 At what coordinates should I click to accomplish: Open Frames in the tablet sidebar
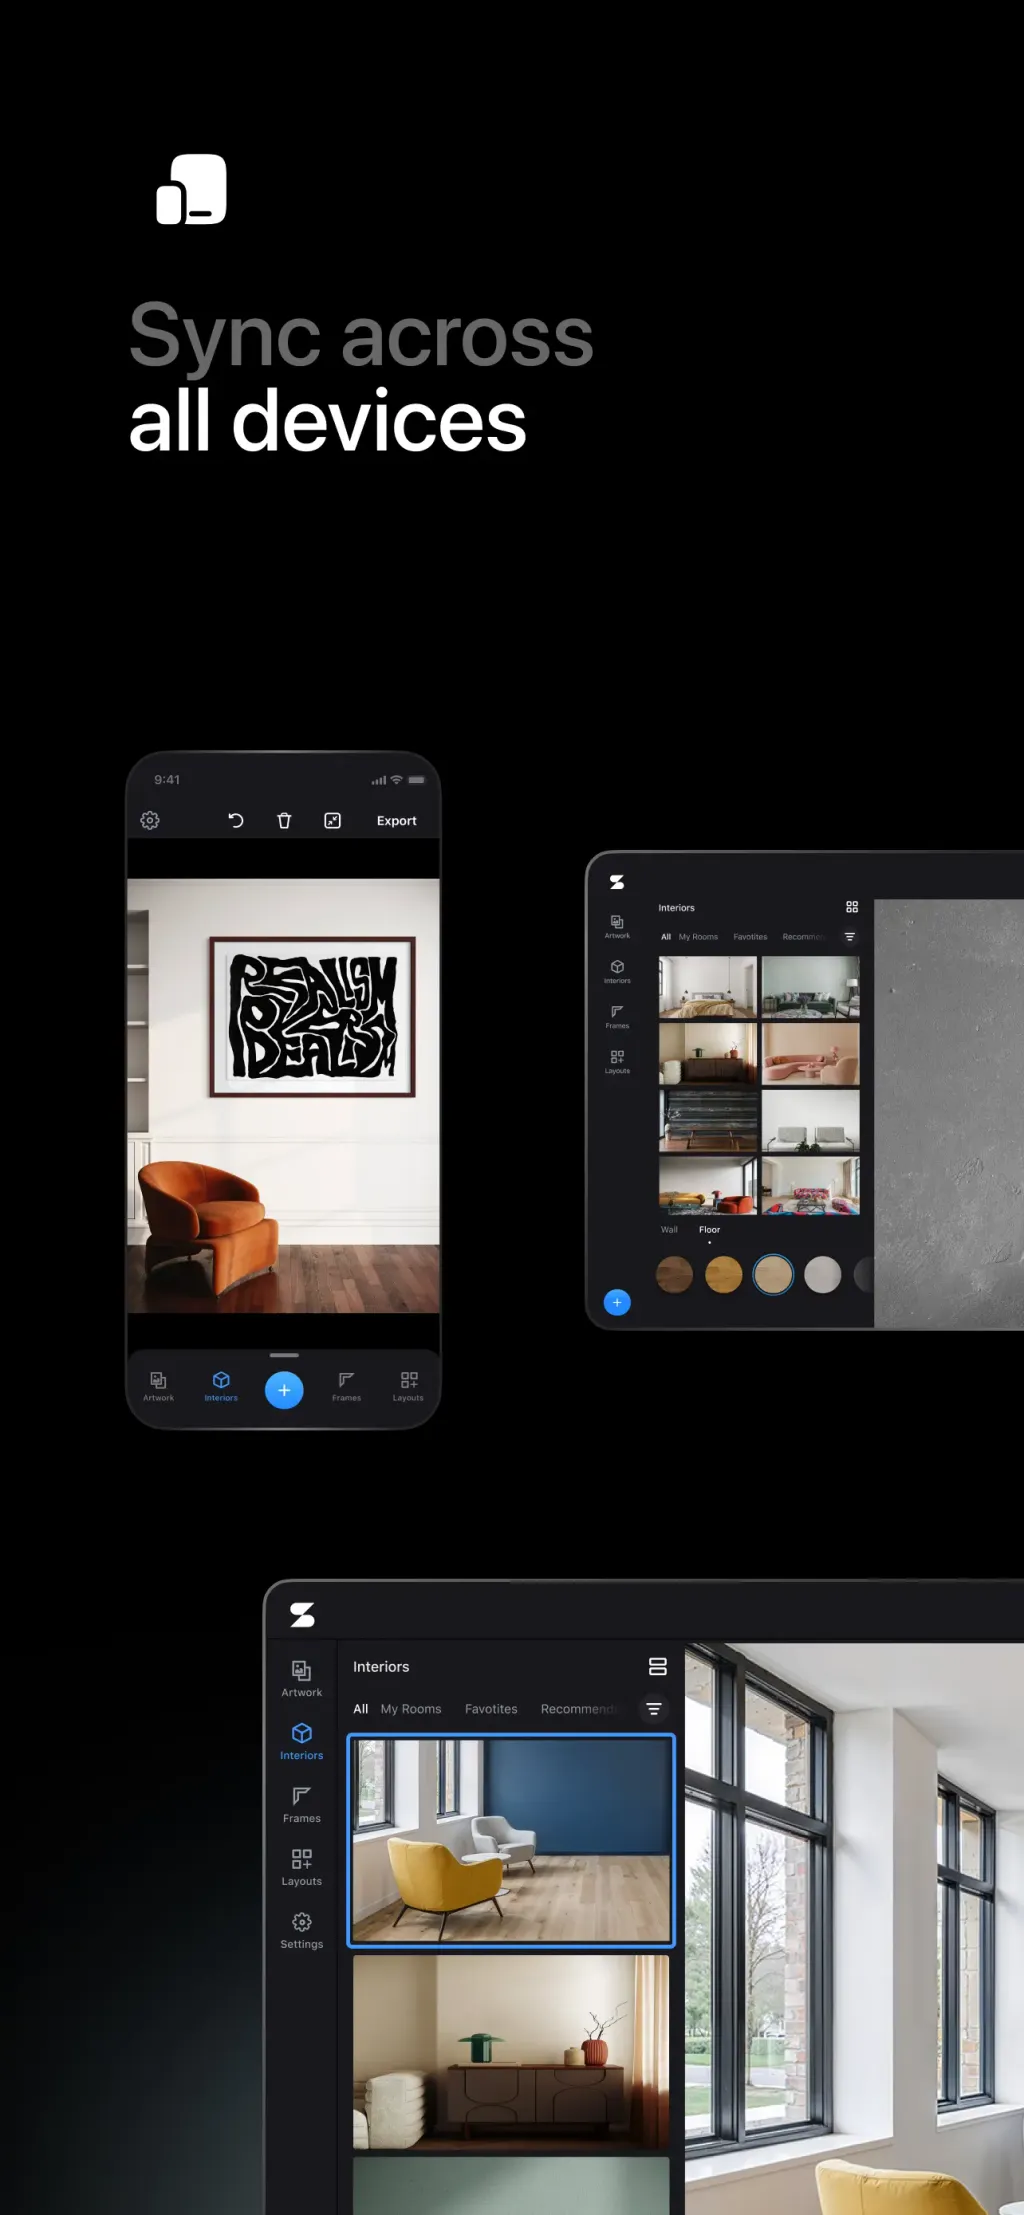(x=617, y=1016)
